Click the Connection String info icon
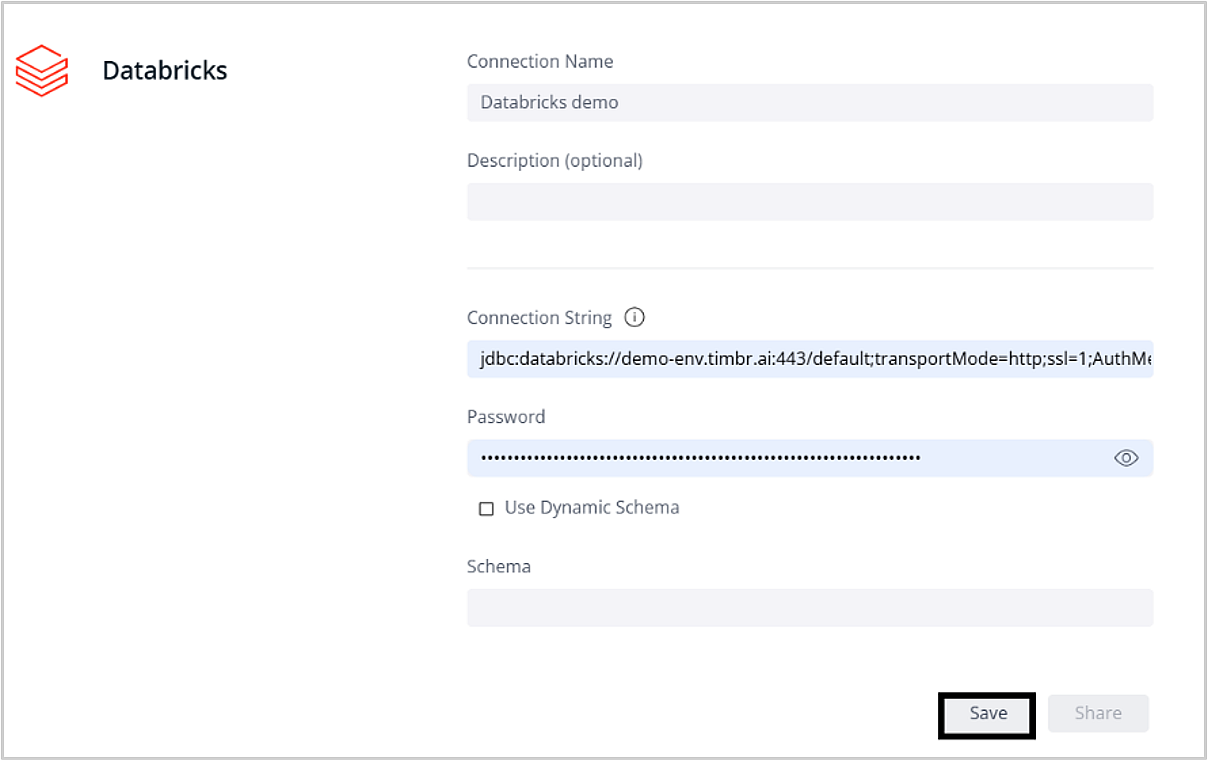This screenshot has height=760, width=1209. pyautogui.click(x=634, y=317)
